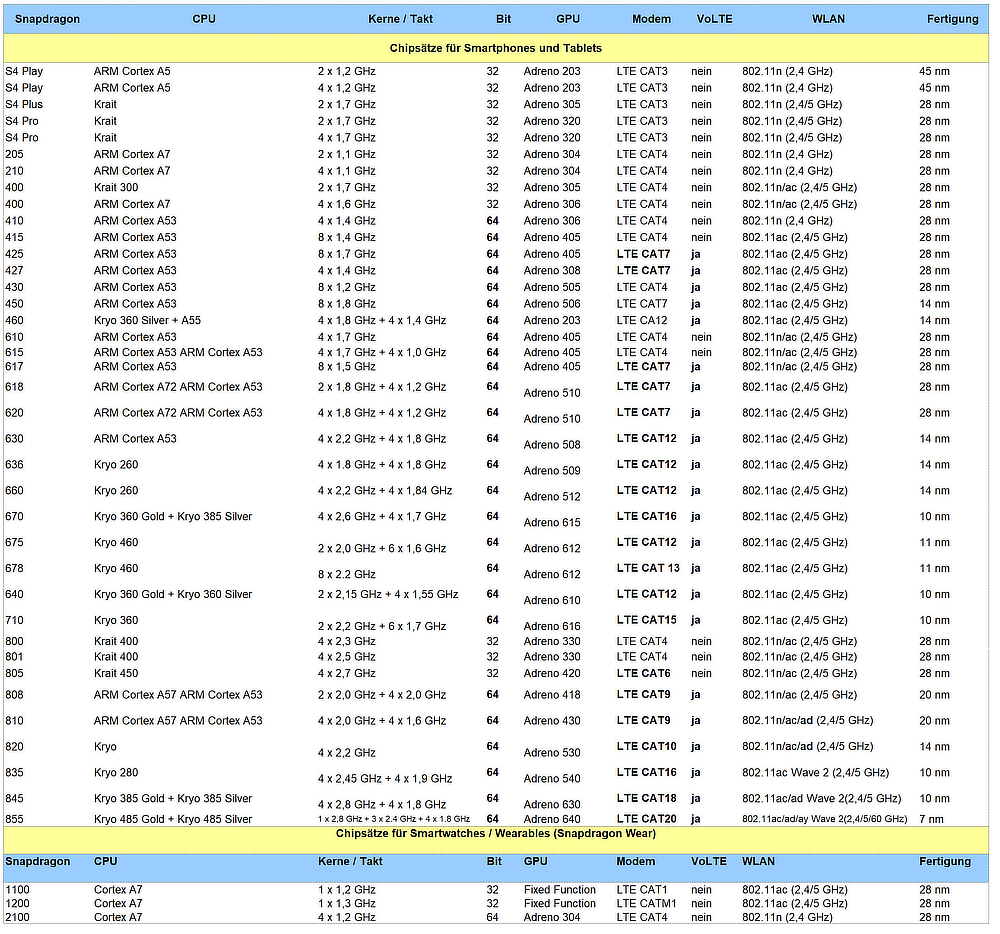This screenshot has height=934, width=1000.
Task: Click the 'VoLTE' header in the Wearables table header
Action: click(709, 861)
